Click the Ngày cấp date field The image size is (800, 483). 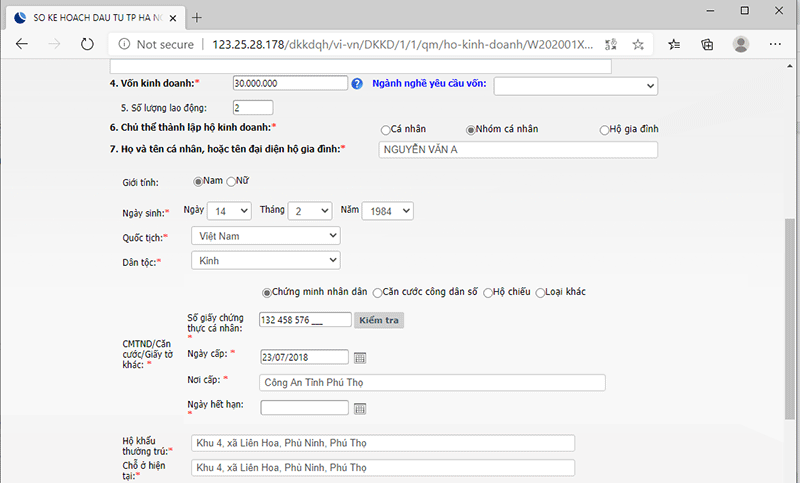[x=305, y=357]
